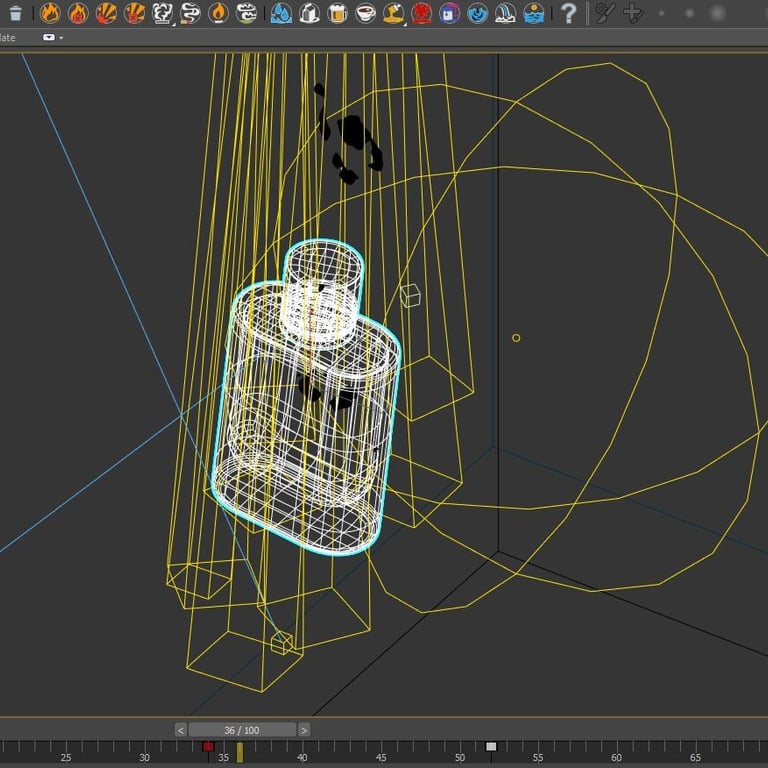The height and width of the screenshot is (768, 768).
Task: Select the water droplets liquid preset
Action: (x=282, y=13)
